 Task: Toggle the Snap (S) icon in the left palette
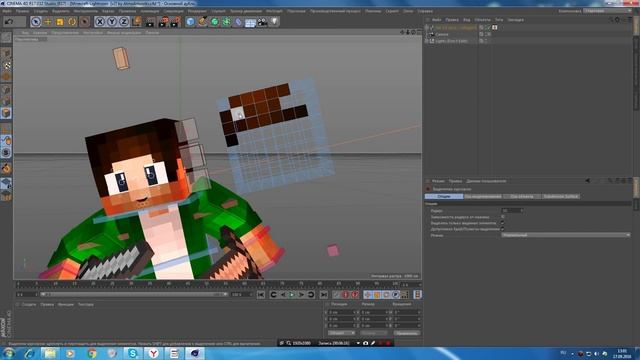pos(6,152)
